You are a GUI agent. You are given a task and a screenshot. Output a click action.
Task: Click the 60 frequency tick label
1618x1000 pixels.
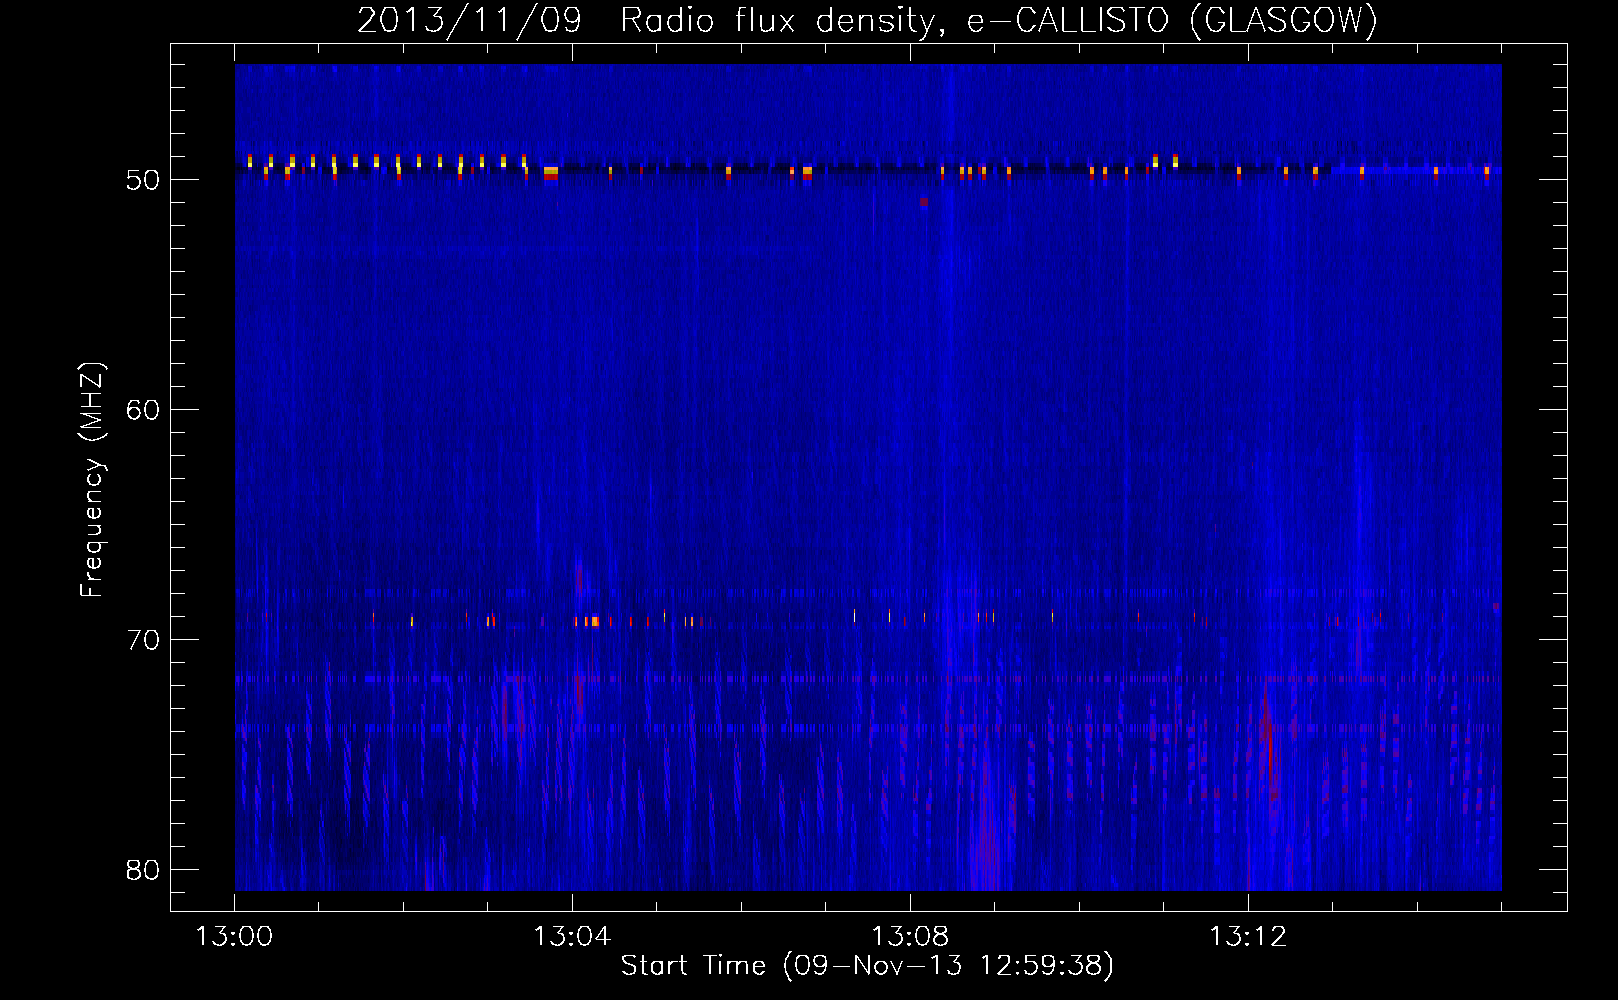[x=143, y=410]
